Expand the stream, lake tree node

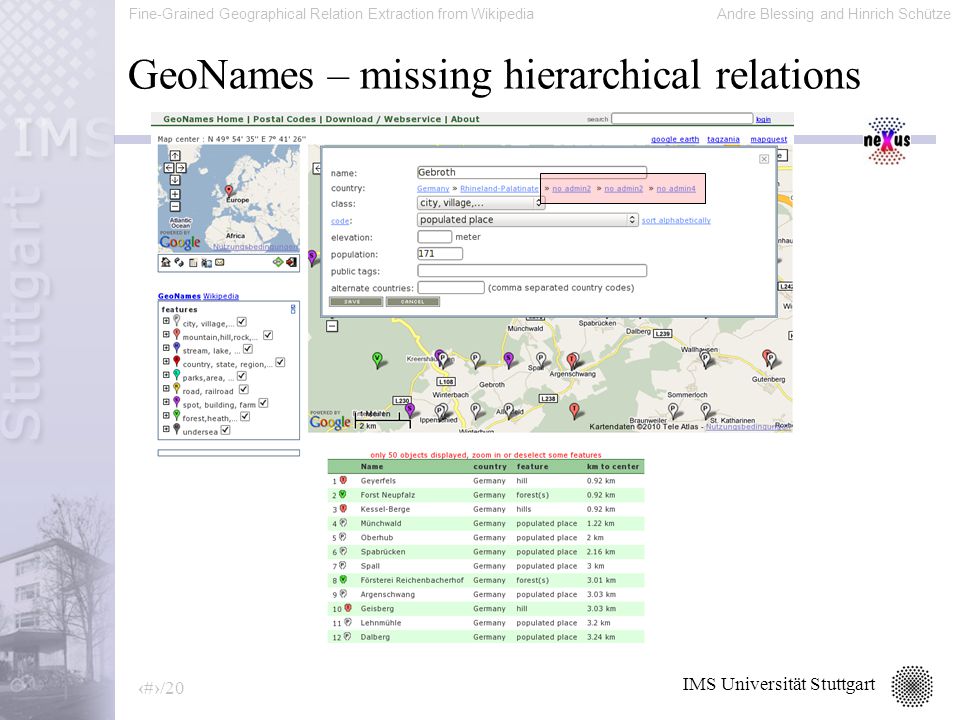[166, 348]
